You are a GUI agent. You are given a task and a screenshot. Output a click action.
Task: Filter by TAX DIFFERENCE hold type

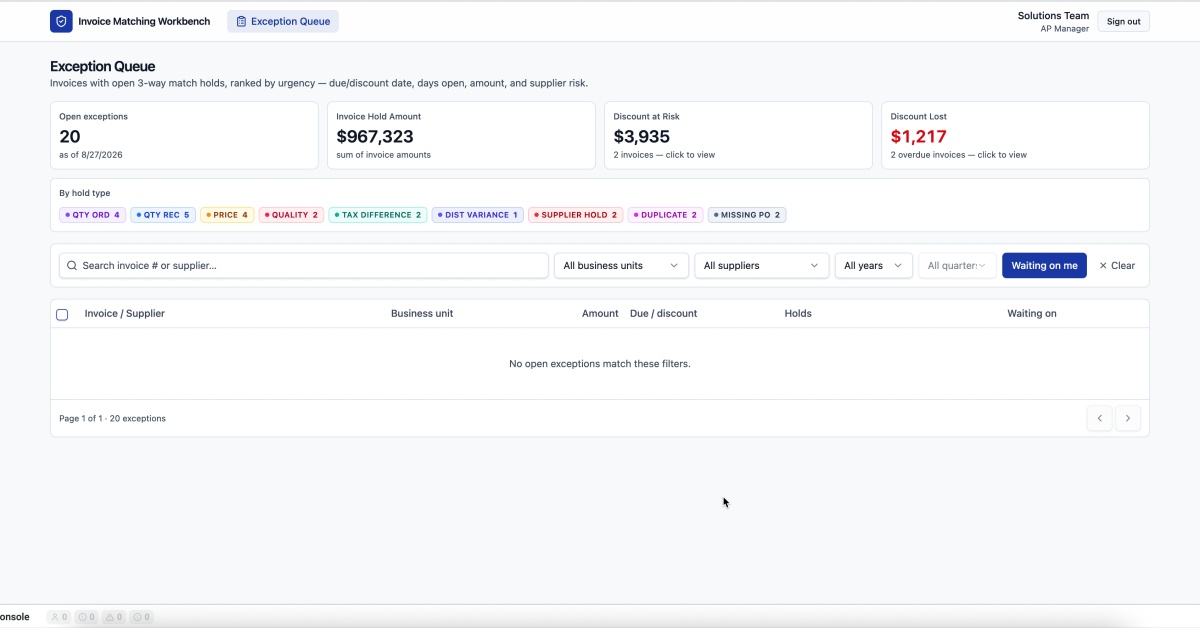[378, 215]
